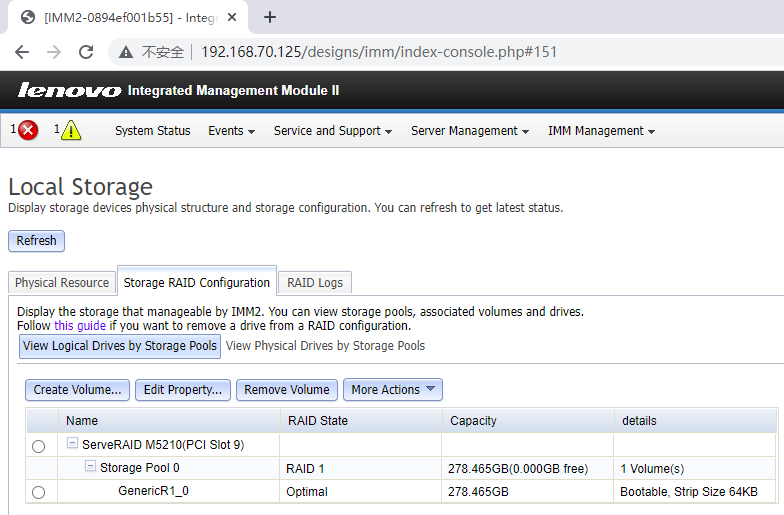This screenshot has width=784, height=515.
Task: Click the not-secure warning icon in address bar
Action: pyautogui.click(x=126, y=52)
